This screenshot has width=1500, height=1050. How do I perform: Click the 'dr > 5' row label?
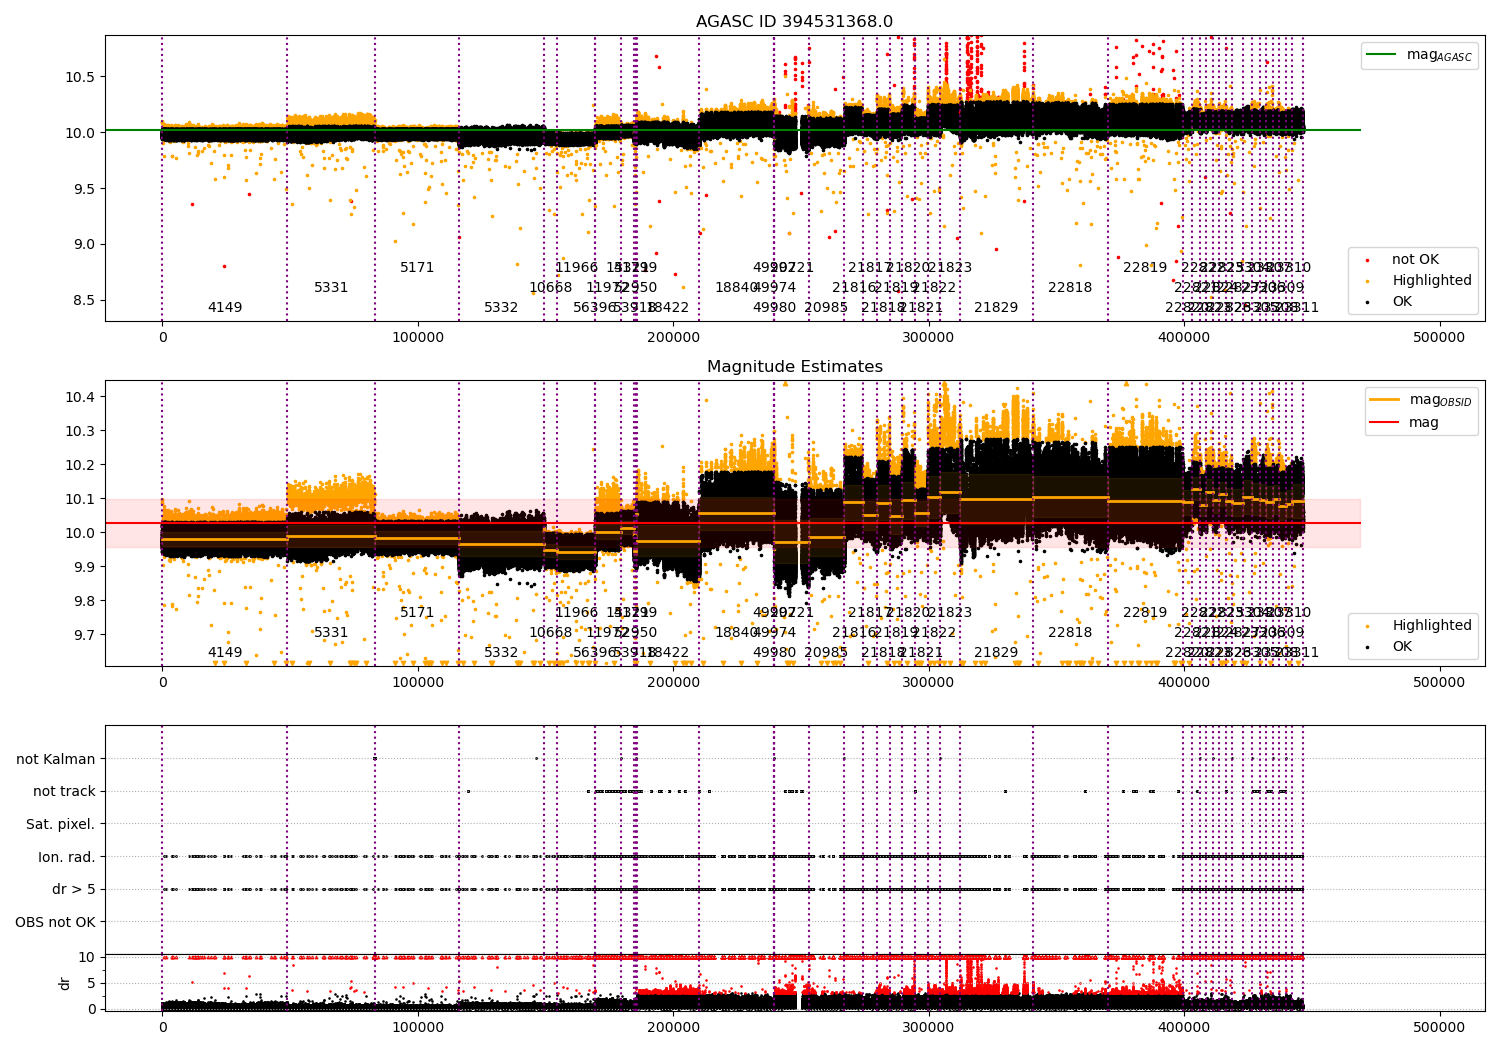[74, 889]
